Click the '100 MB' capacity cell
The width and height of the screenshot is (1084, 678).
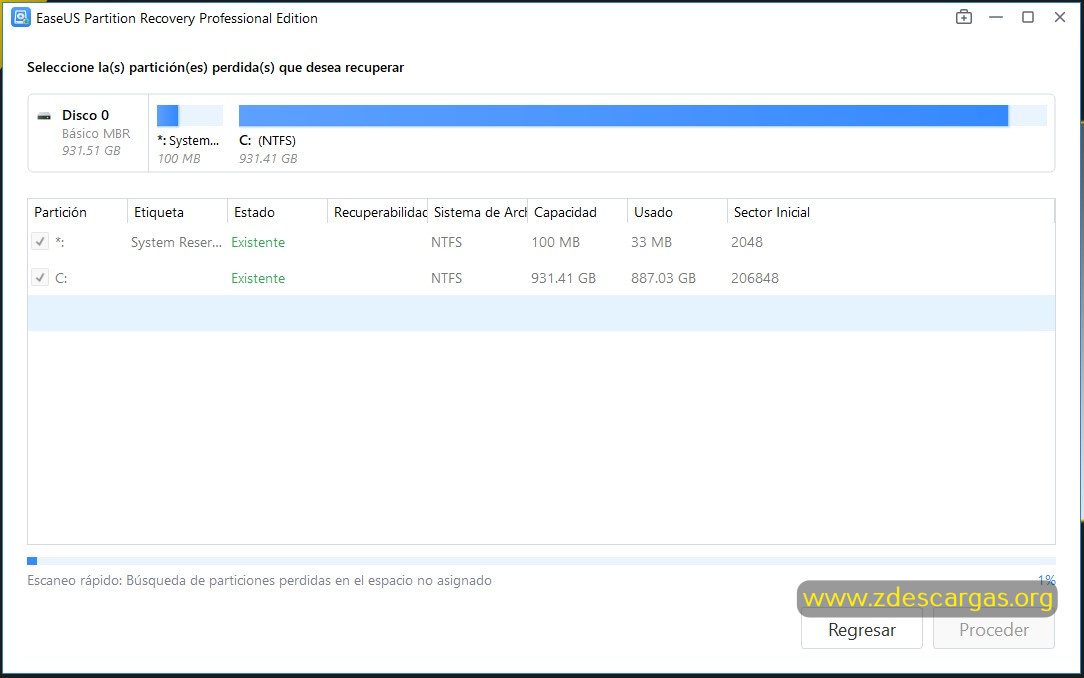pyautogui.click(x=555, y=242)
